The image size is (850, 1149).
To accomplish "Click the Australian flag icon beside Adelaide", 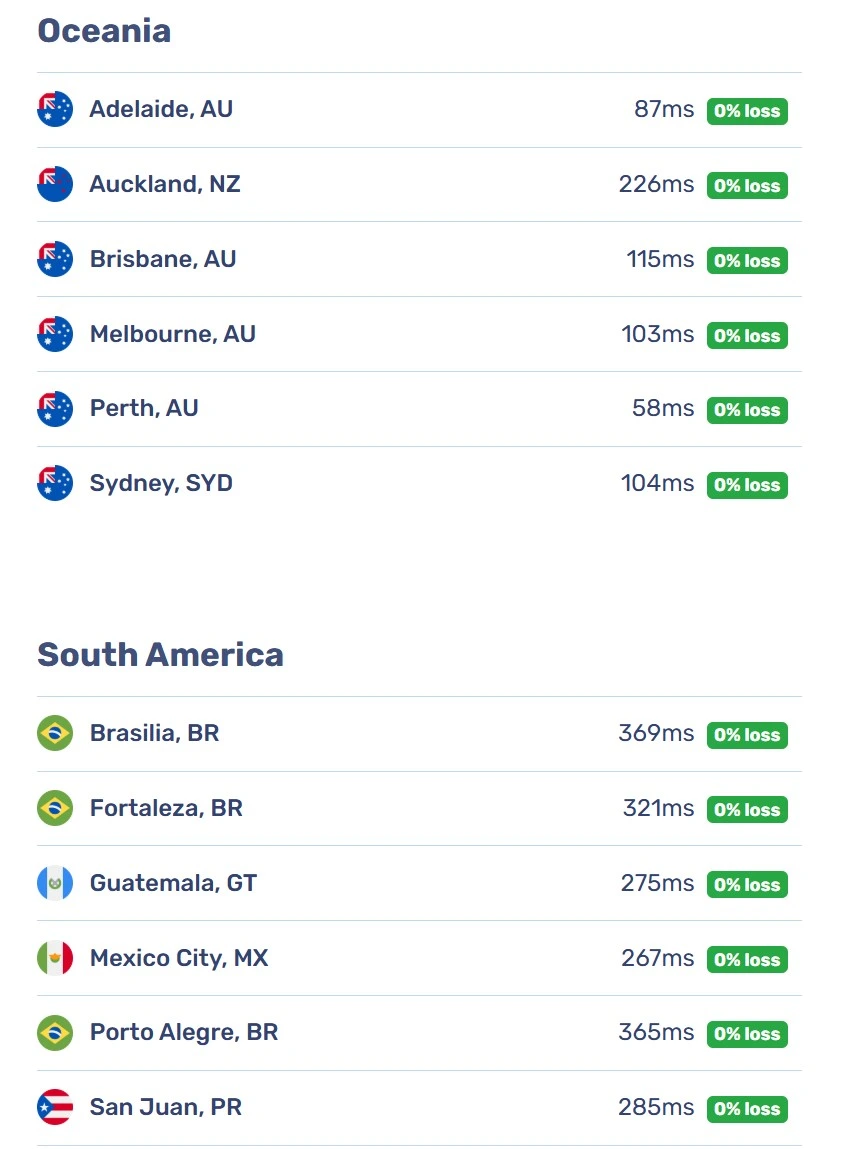I will click(55, 109).
